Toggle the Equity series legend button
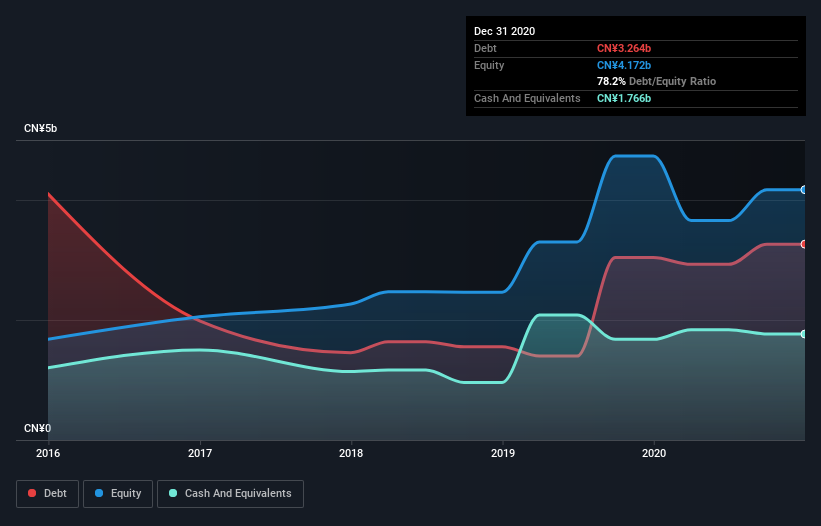This screenshot has width=821, height=526. (x=118, y=494)
